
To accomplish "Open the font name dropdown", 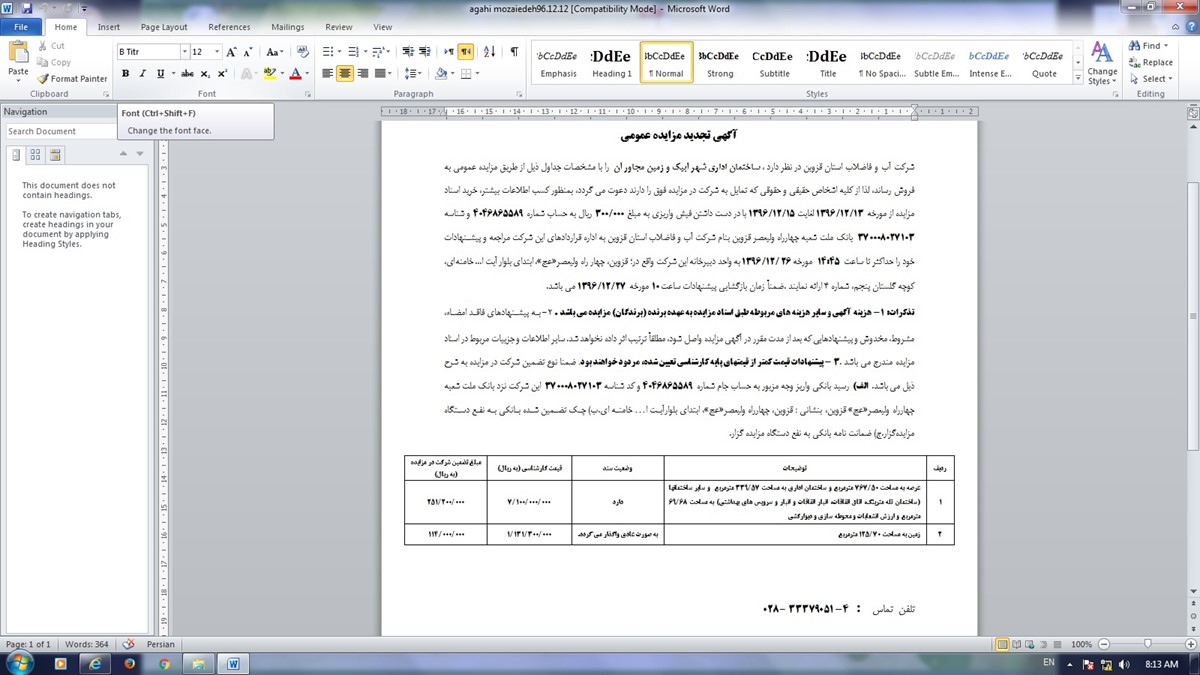I will (184, 52).
